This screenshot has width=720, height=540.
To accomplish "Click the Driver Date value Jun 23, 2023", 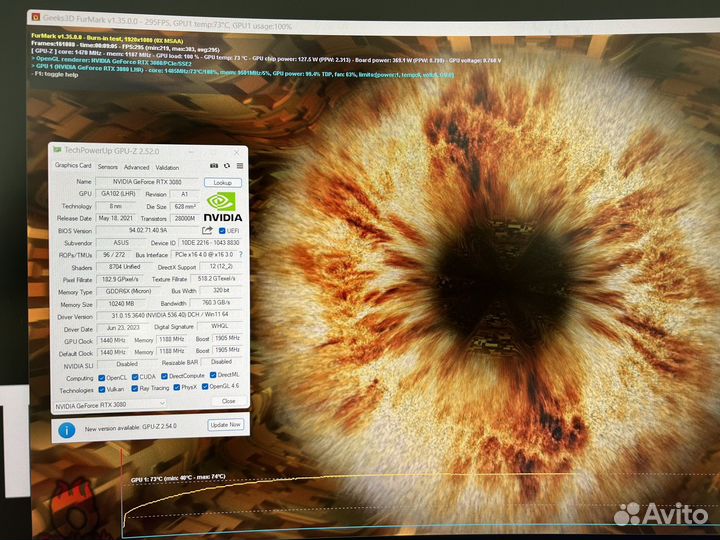I will [123, 328].
